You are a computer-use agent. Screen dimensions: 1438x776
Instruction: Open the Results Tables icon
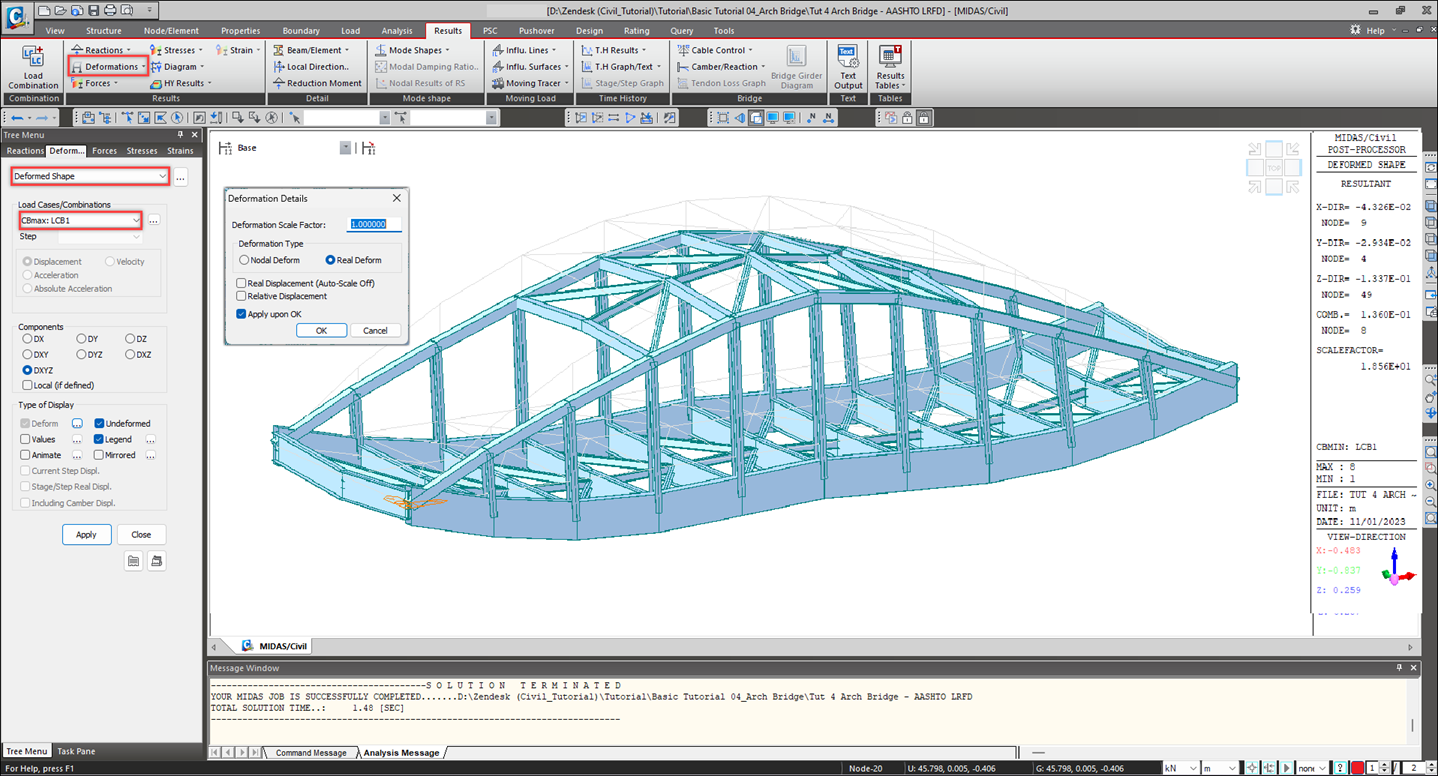point(889,67)
